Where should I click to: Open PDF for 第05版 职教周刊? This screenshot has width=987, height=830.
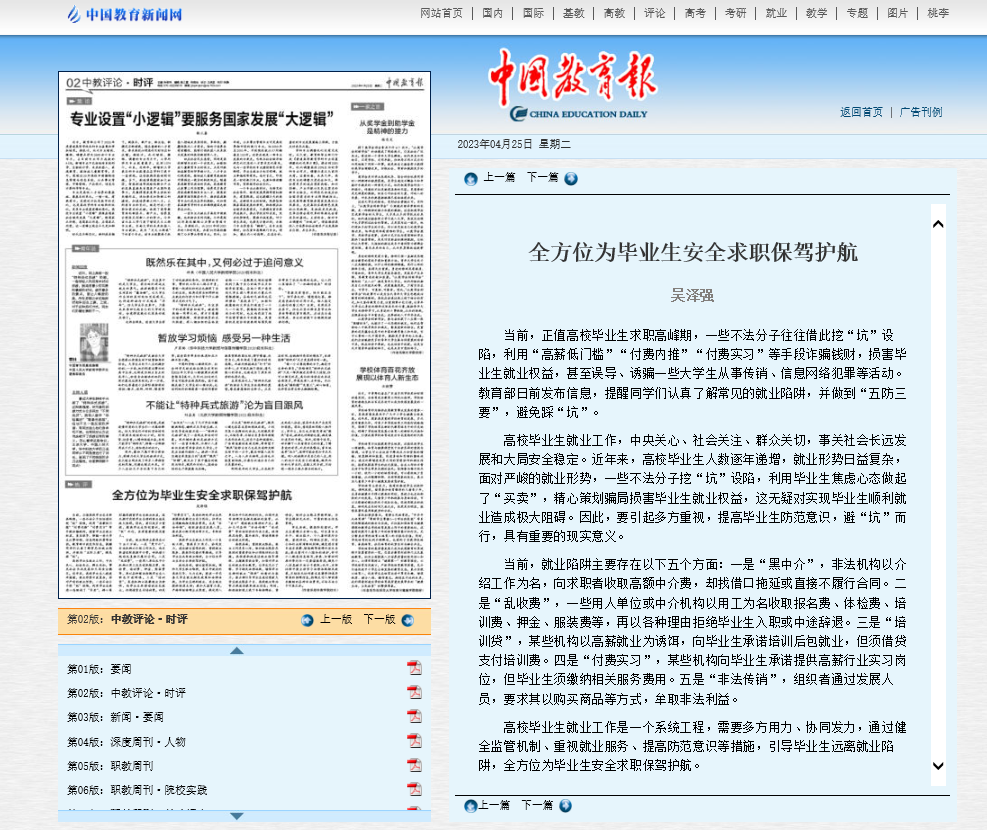414,765
